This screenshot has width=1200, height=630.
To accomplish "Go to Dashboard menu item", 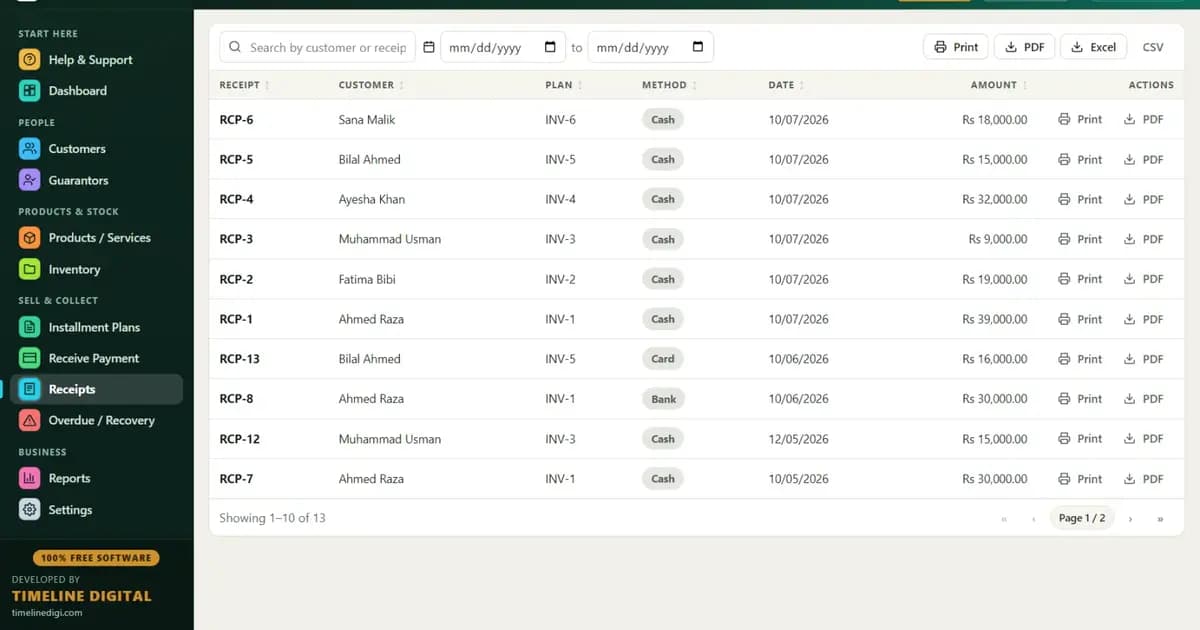I will click(96, 91).
